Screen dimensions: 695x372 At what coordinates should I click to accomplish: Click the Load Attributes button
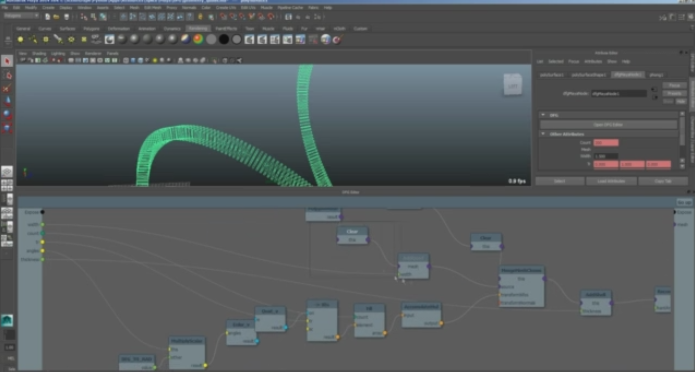611,181
